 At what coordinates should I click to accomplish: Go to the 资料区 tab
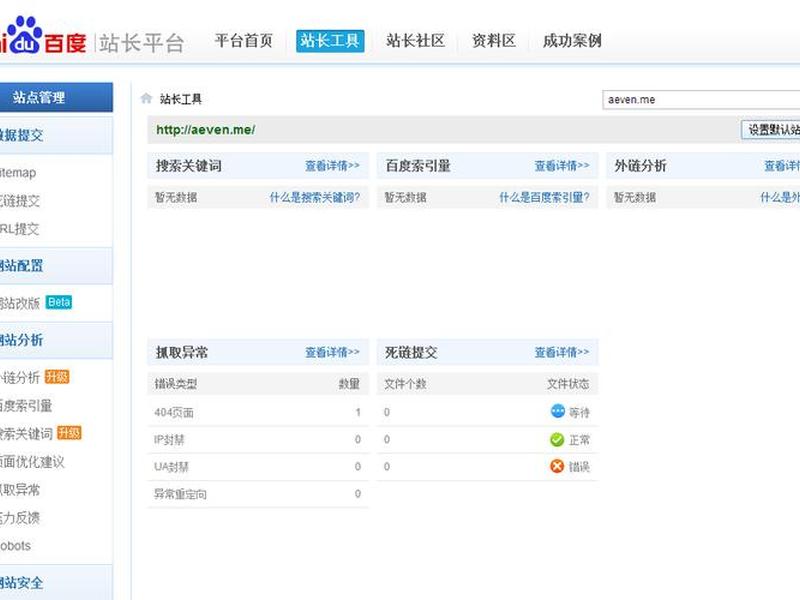[x=494, y=41]
